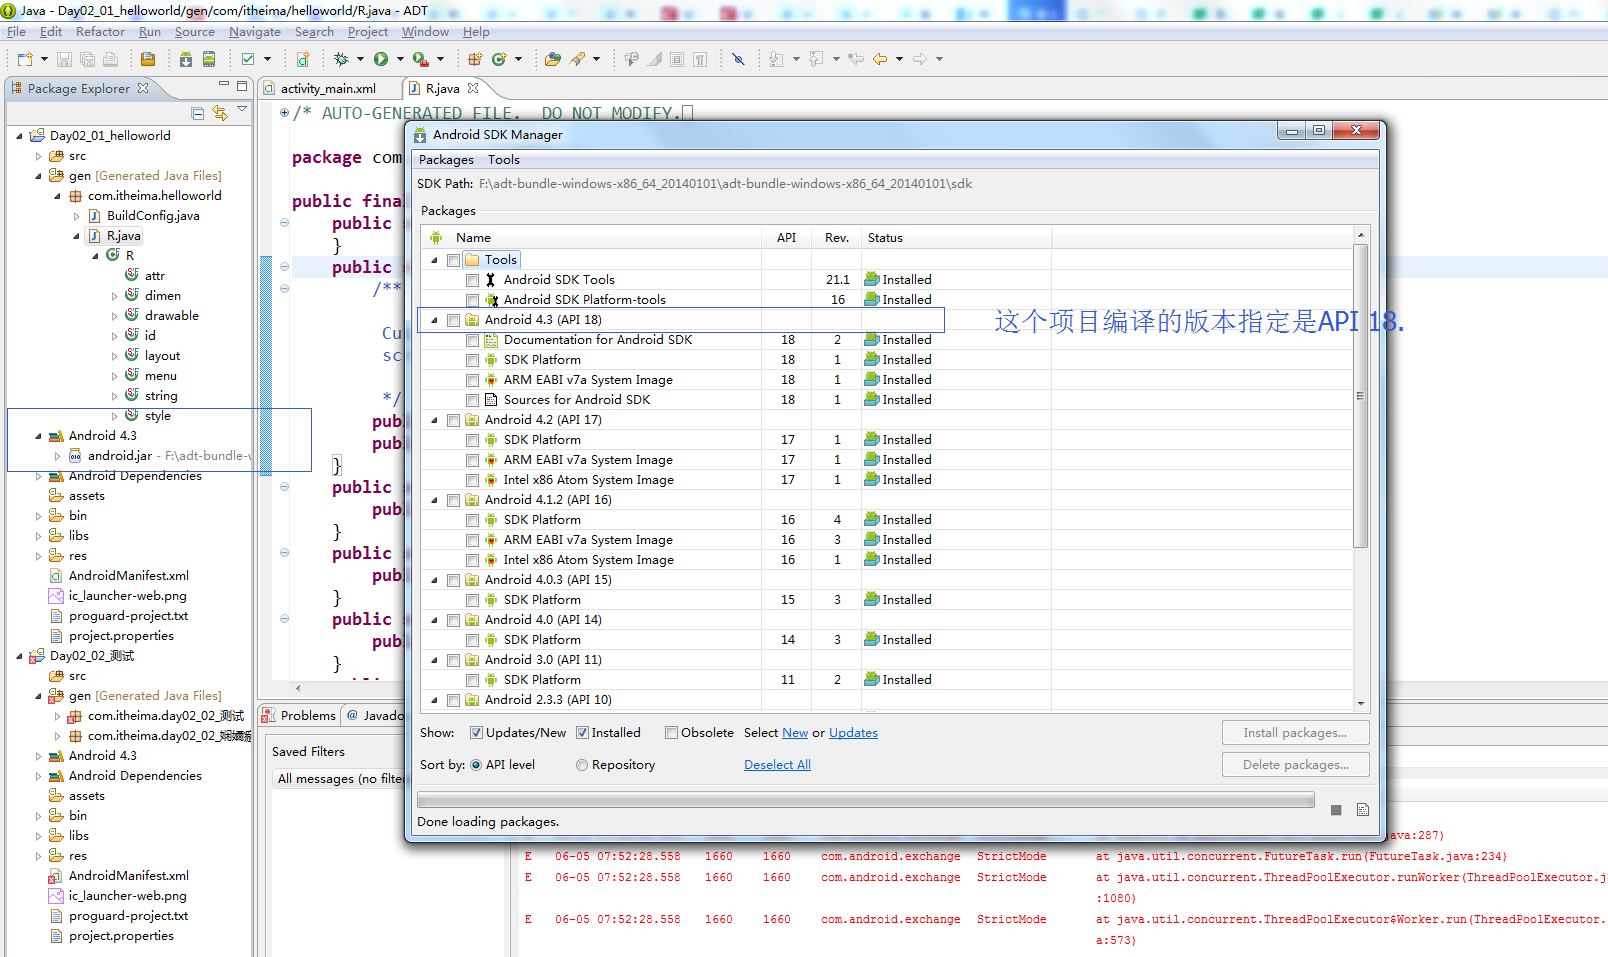1608x957 pixels.
Task: Click the yellow Back navigation arrow
Action: pyautogui.click(x=880, y=59)
